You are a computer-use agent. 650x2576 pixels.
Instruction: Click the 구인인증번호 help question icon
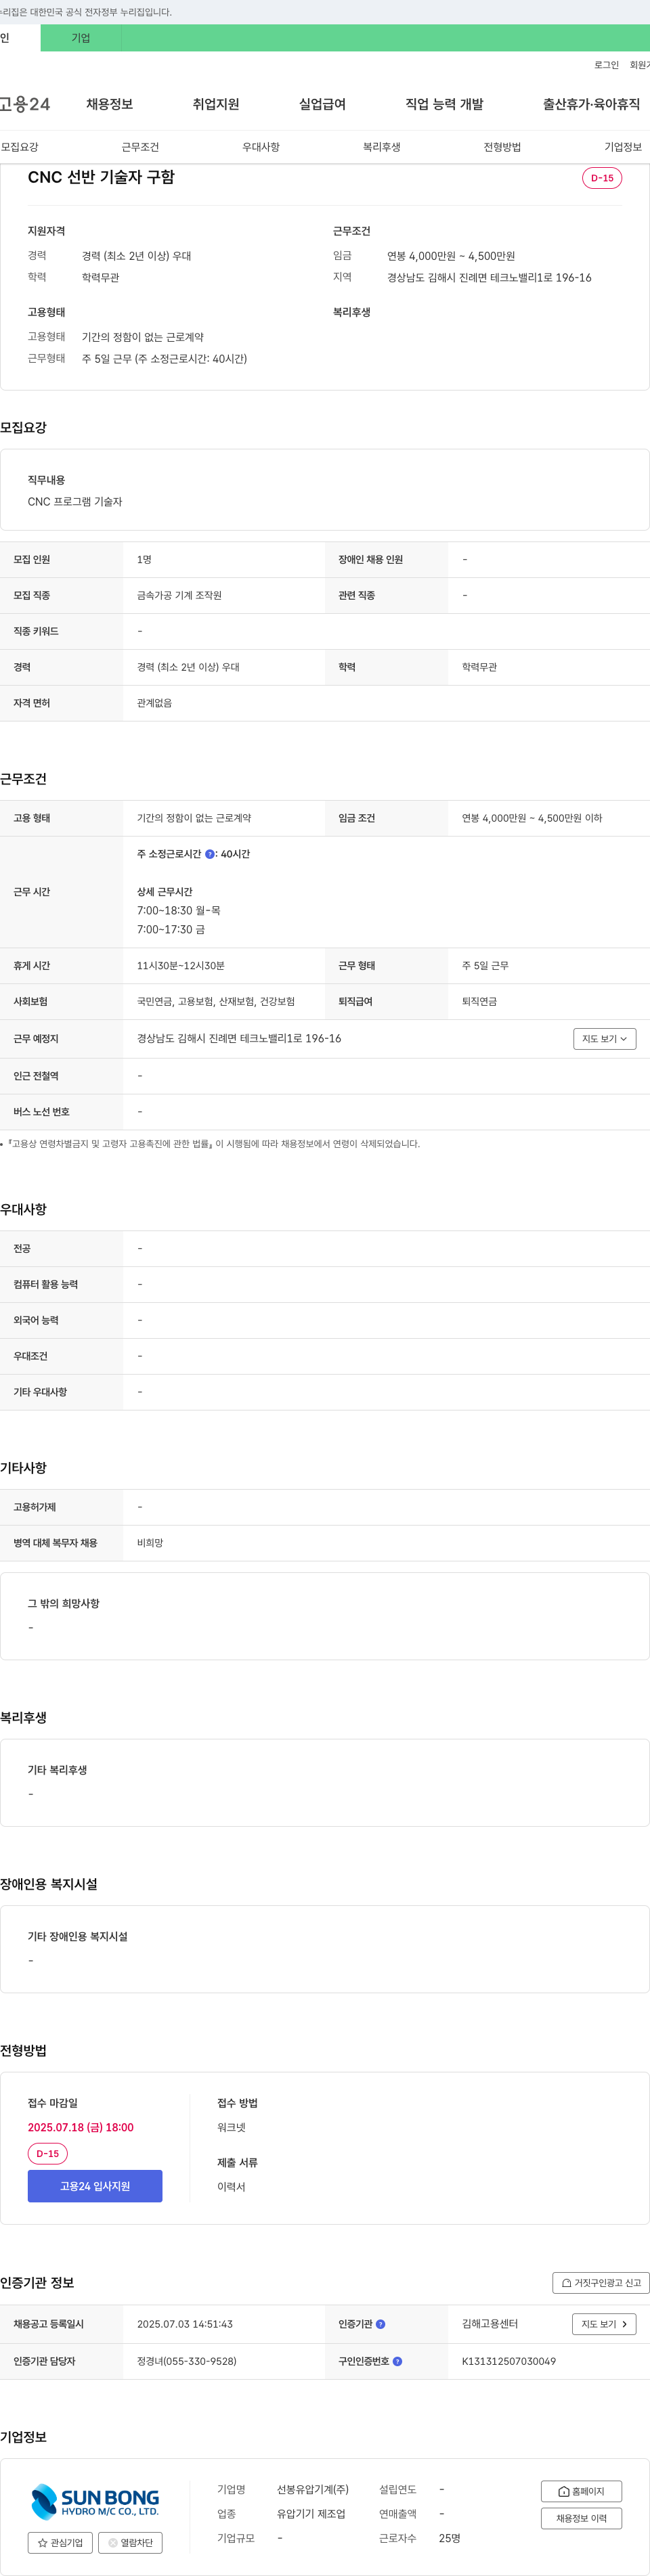click(x=397, y=2361)
